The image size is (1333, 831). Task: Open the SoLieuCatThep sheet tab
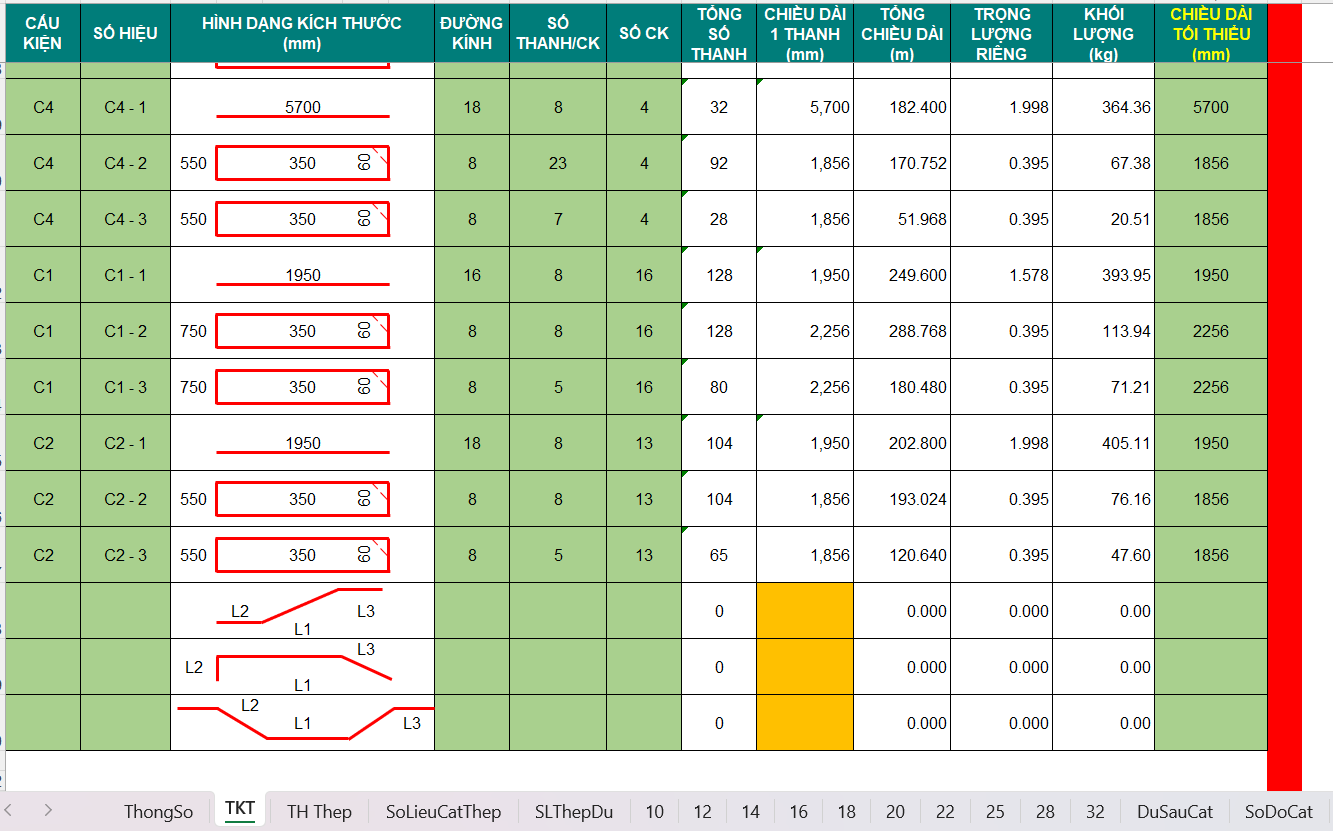443,811
